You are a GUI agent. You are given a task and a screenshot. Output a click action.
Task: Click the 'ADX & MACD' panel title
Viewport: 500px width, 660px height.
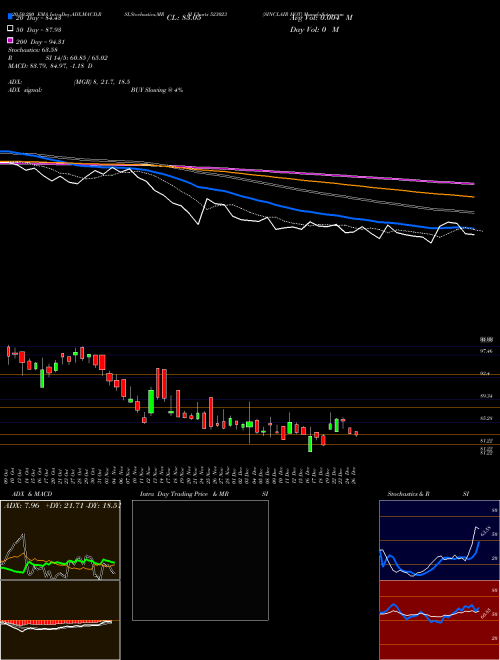(x=32, y=494)
